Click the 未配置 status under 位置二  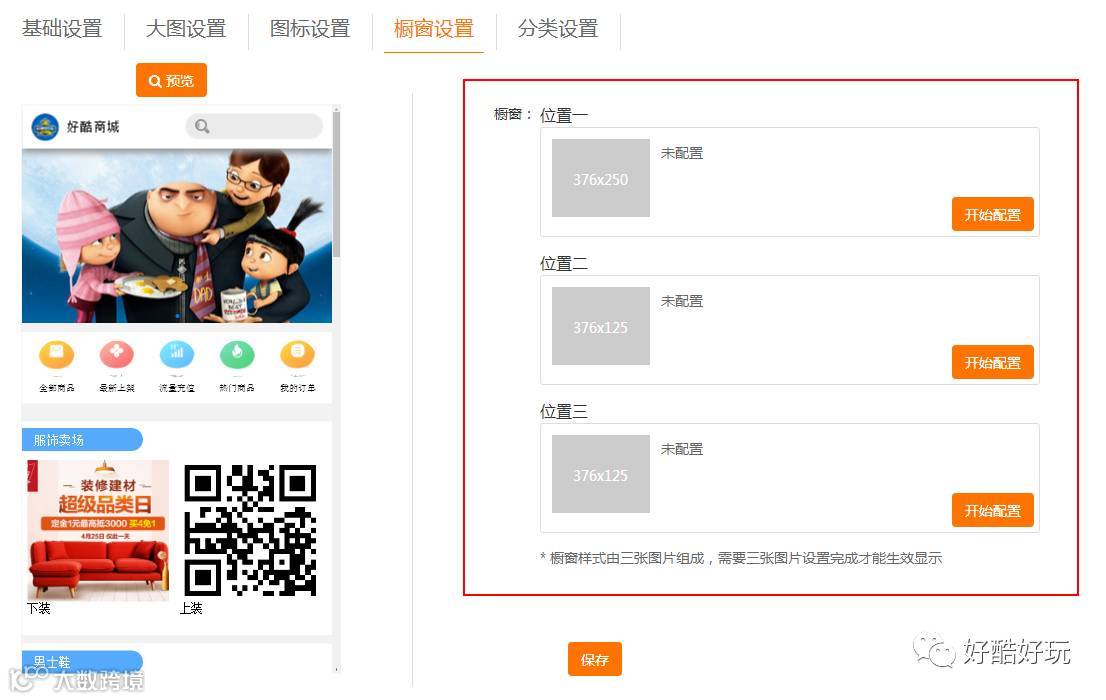[681, 301]
